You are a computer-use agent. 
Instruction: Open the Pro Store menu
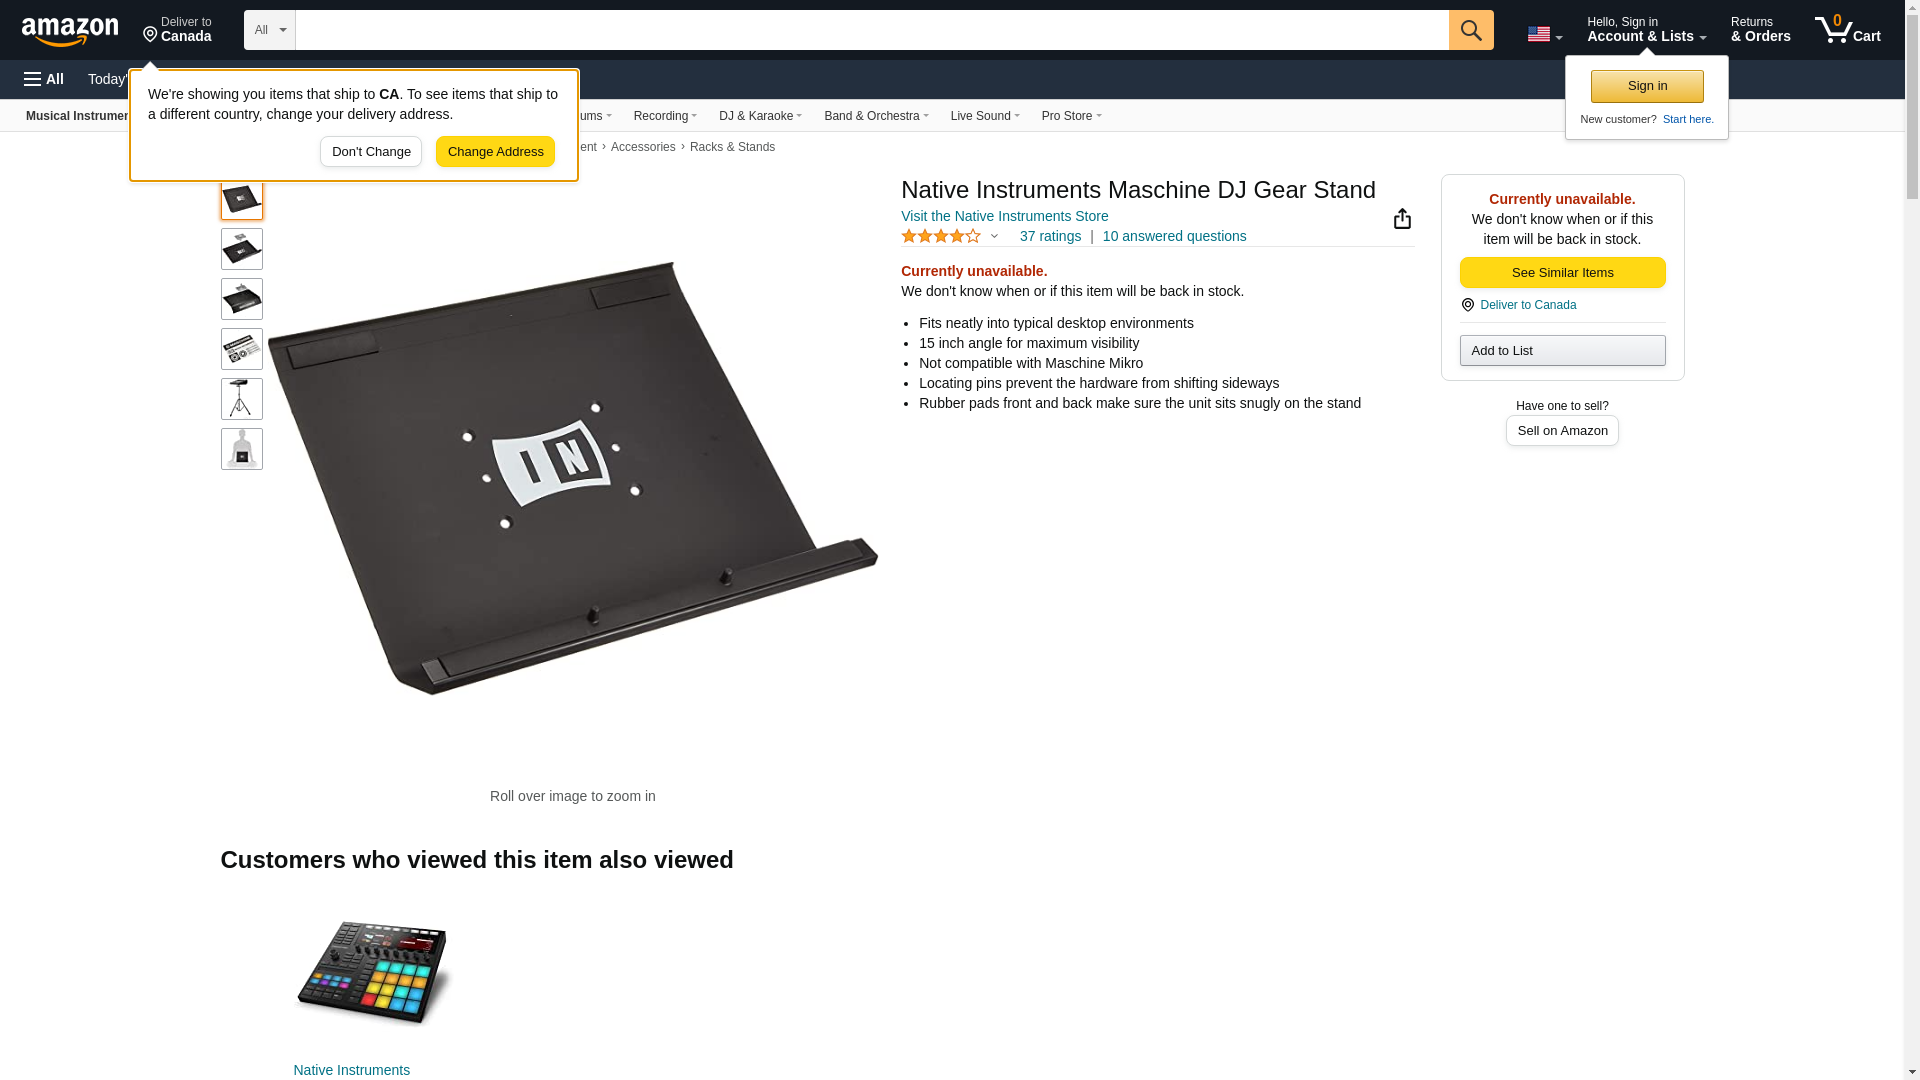click(x=1071, y=116)
